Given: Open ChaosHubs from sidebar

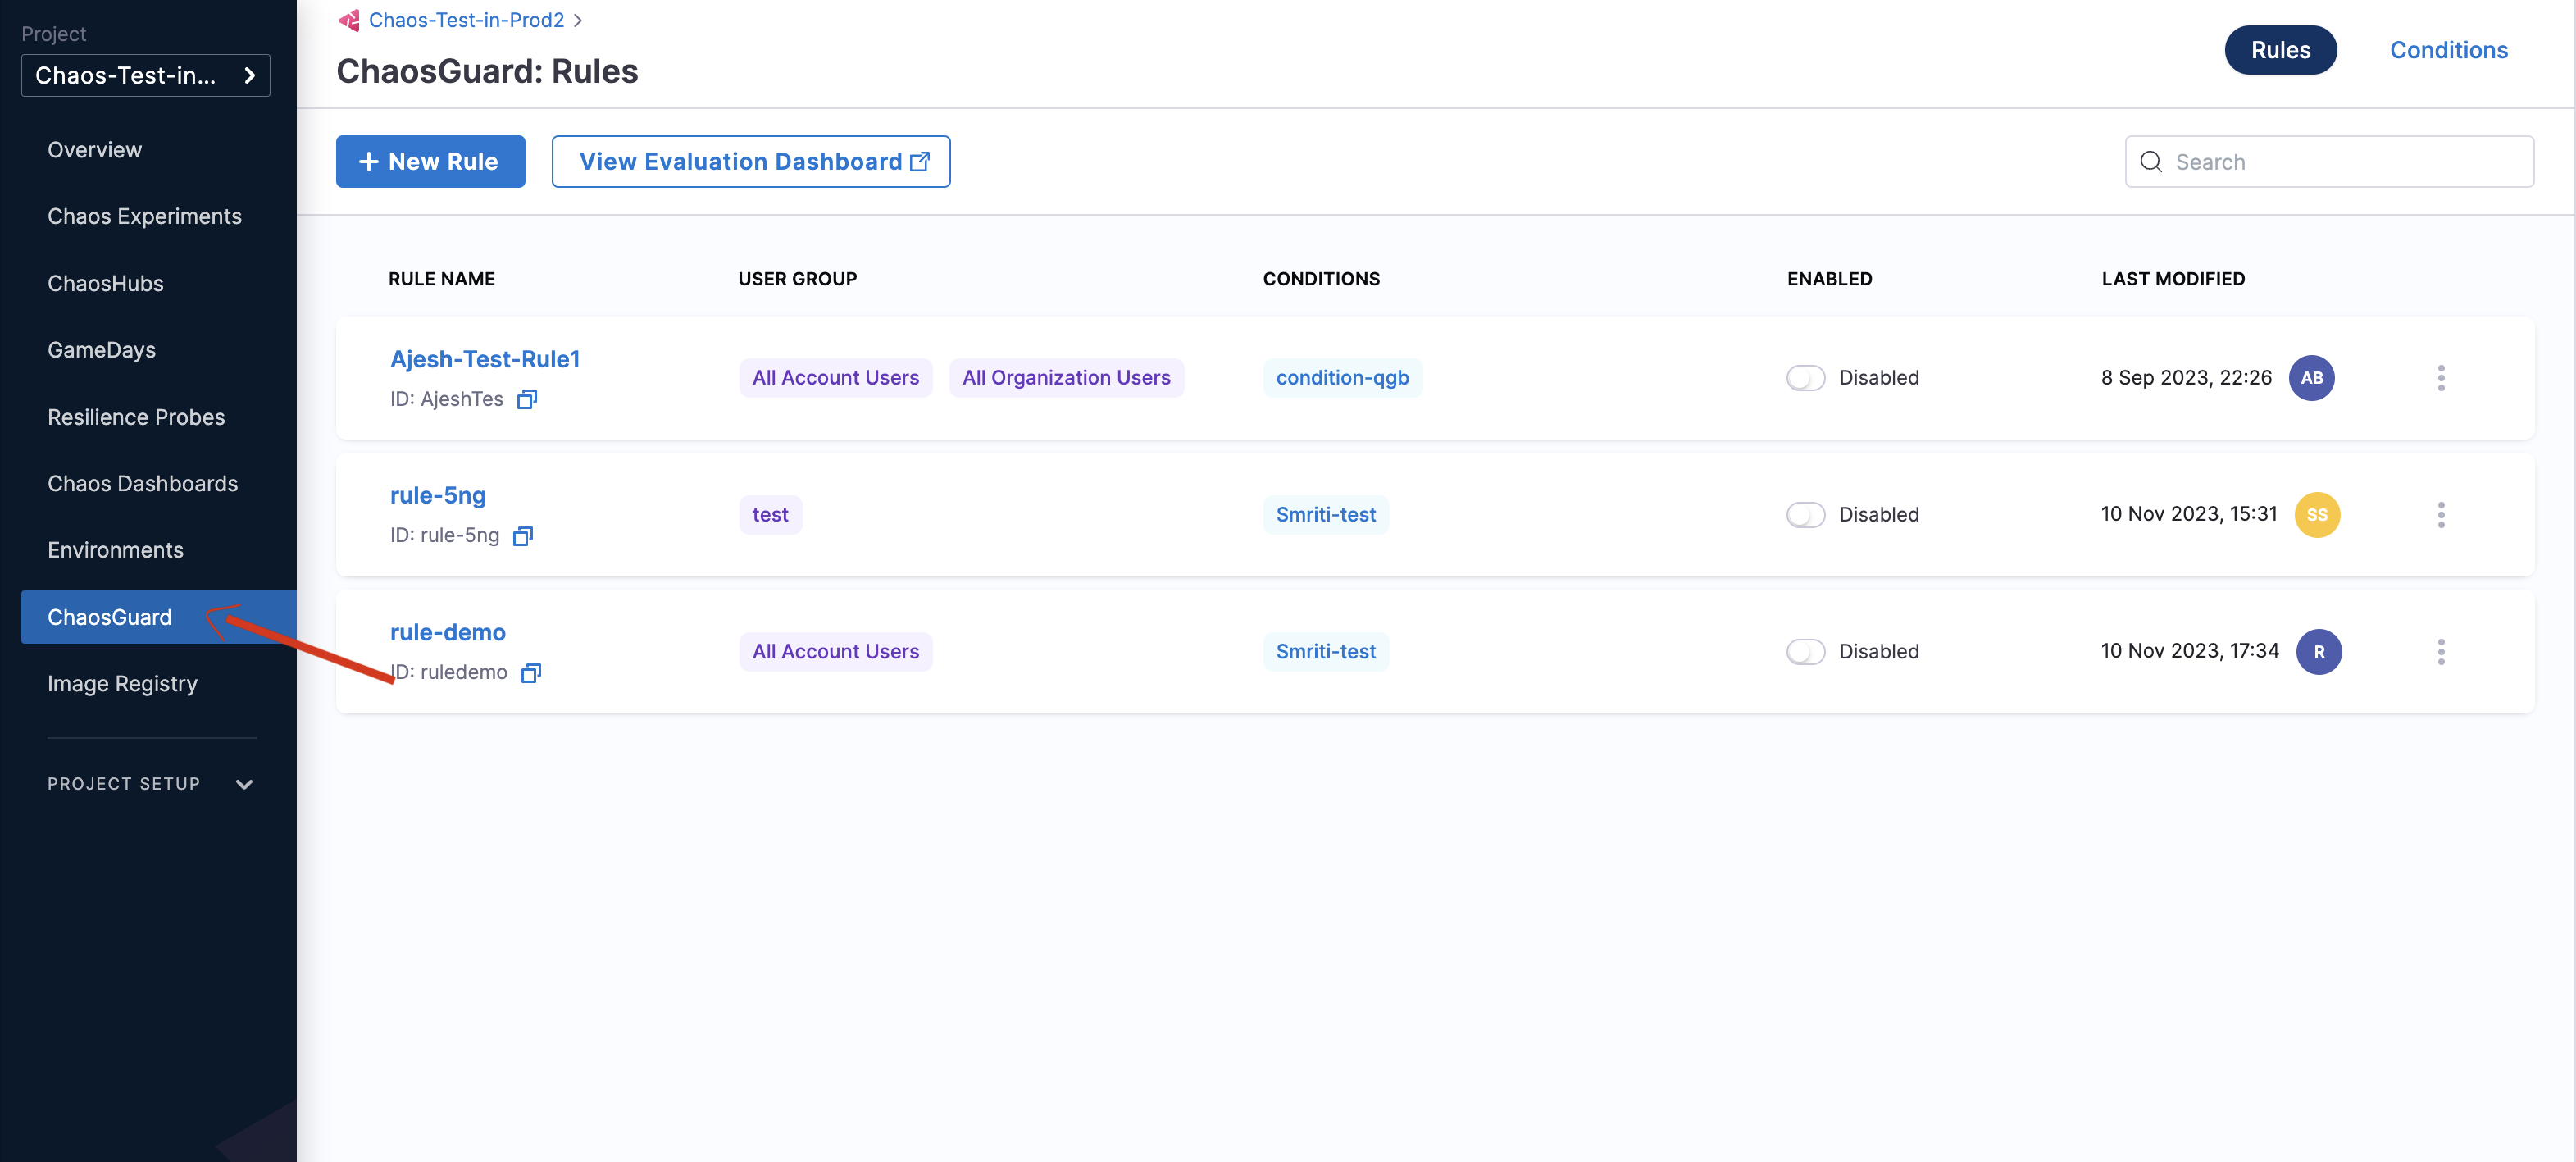Looking at the screenshot, I should click(x=105, y=284).
